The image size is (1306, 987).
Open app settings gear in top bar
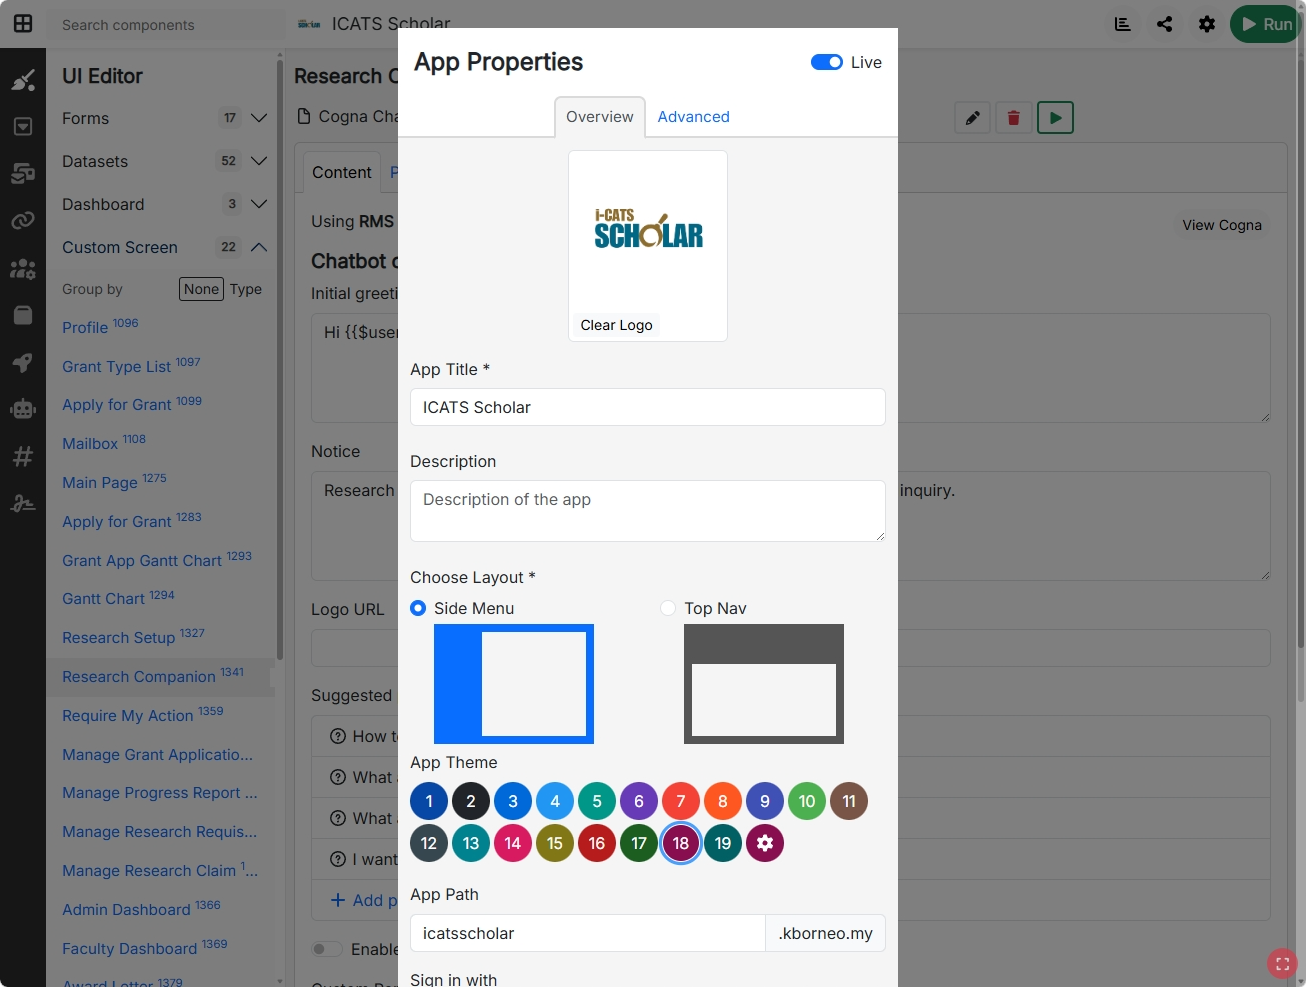(x=1207, y=24)
